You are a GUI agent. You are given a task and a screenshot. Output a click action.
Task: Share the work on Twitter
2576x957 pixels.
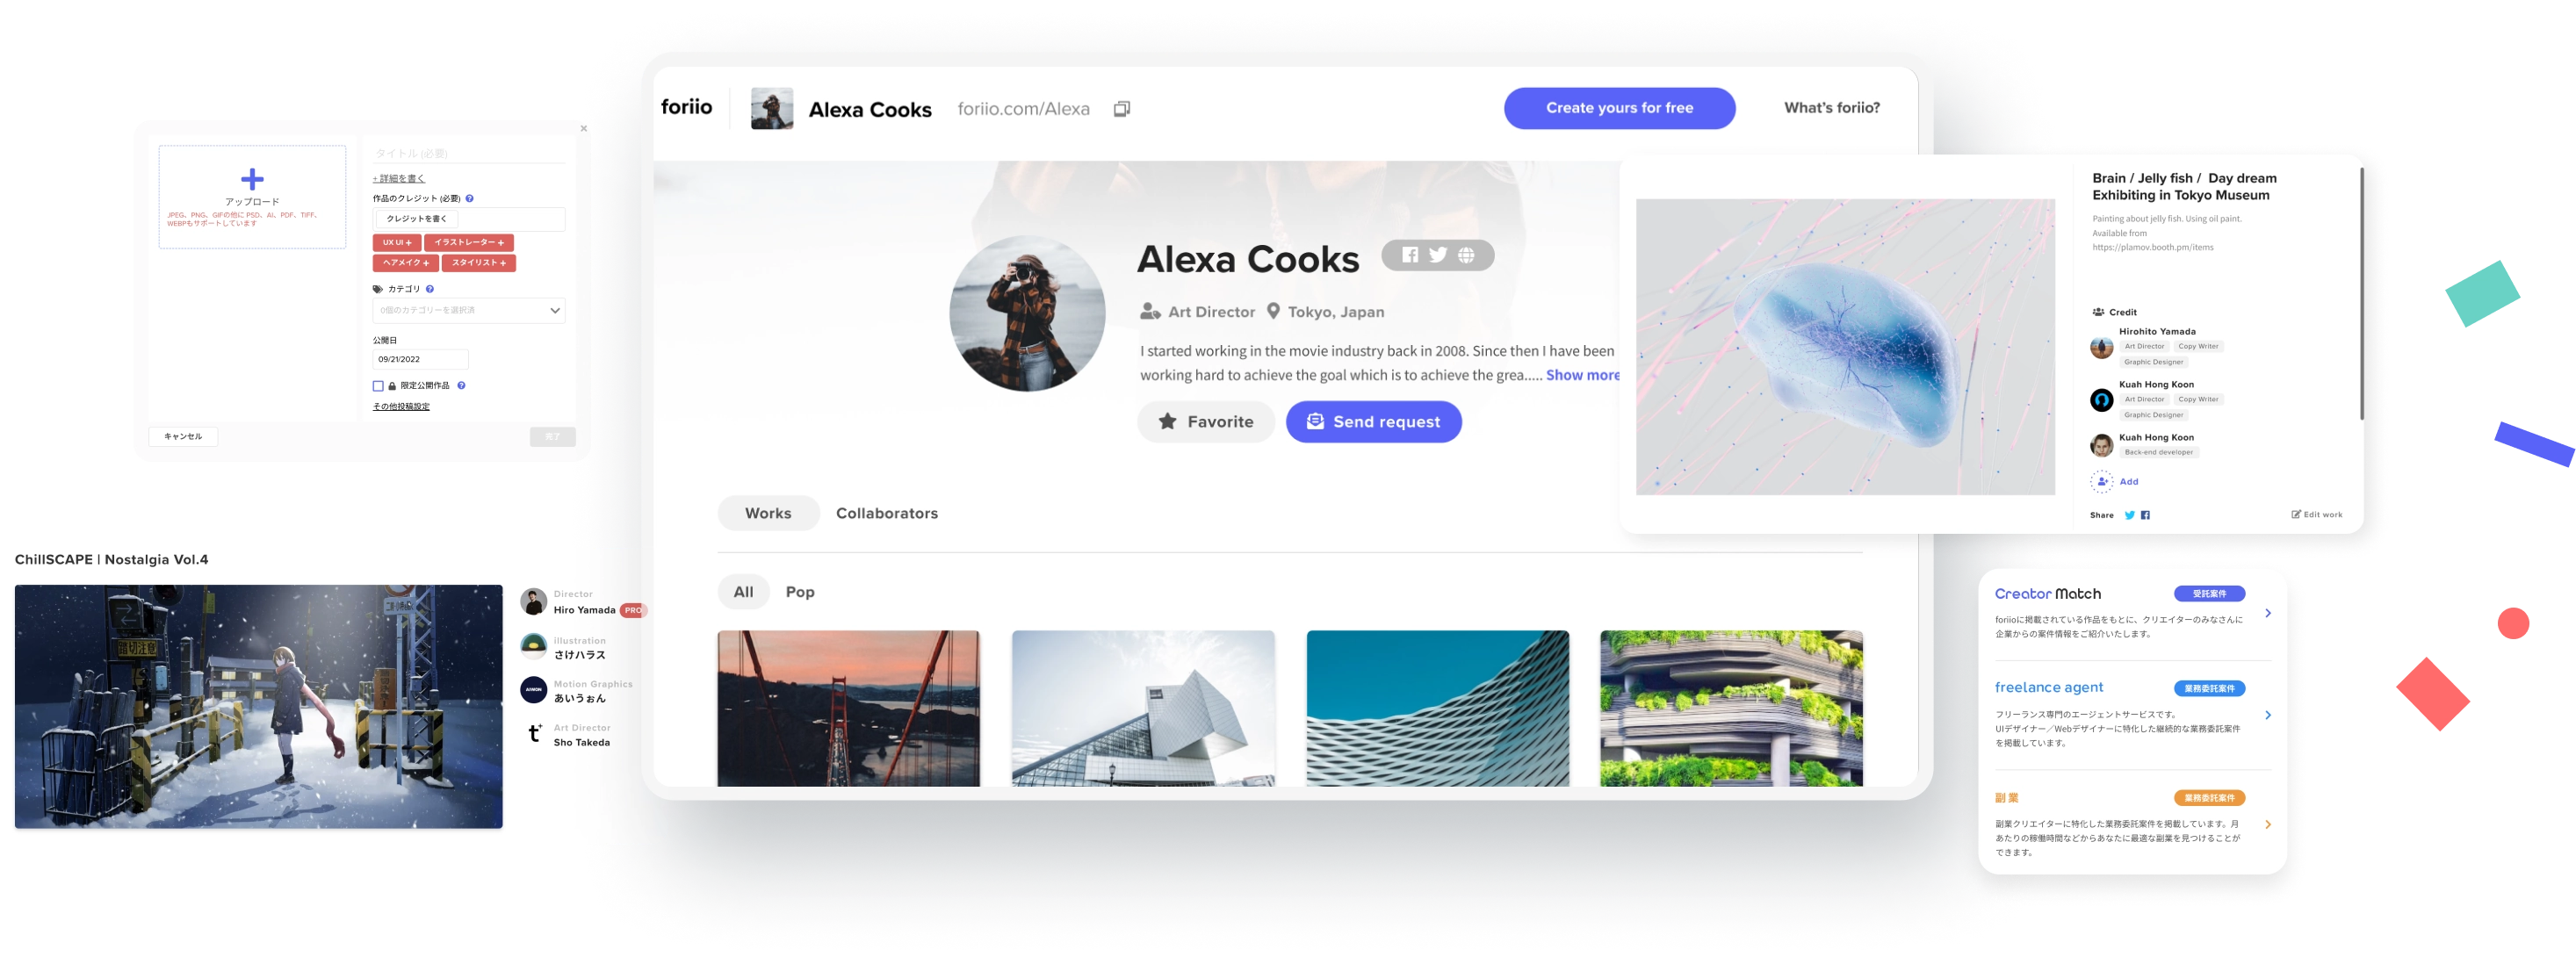pyautogui.click(x=2130, y=515)
